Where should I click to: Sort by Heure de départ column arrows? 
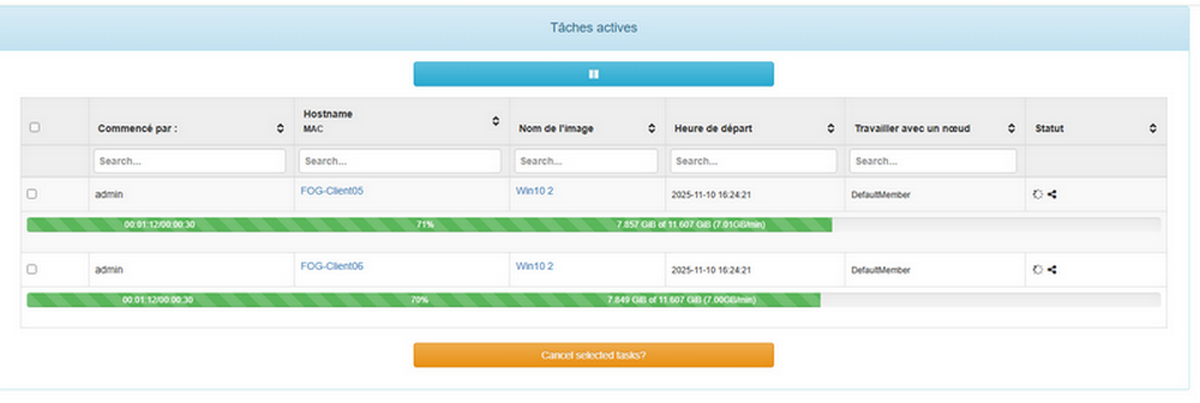tap(830, 129)
